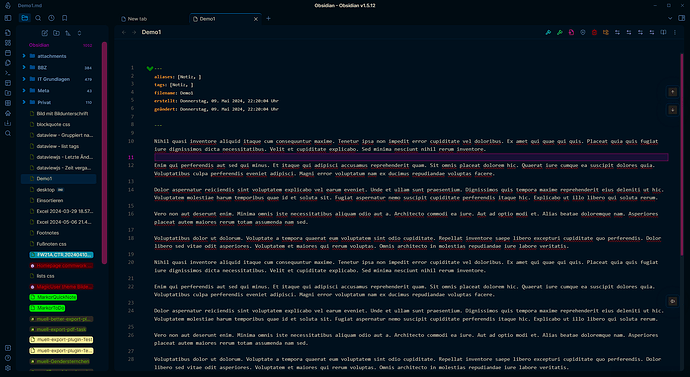690x377 pixels.
Task: Select the Demo1 file in explorer
Action: pyautogui.click(x=58, y=179)
